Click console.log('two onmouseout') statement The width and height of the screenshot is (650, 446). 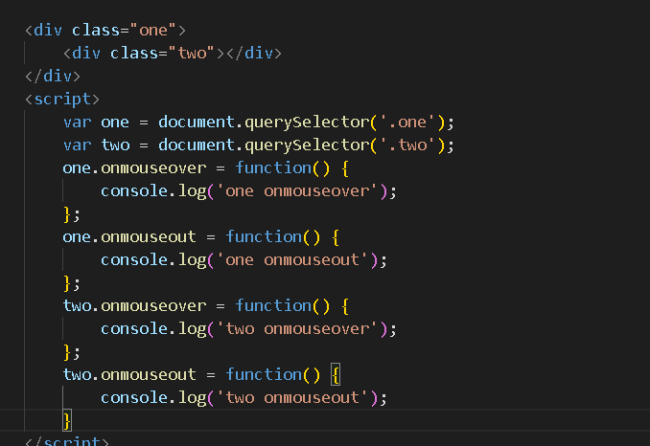(x=244, y=398)
